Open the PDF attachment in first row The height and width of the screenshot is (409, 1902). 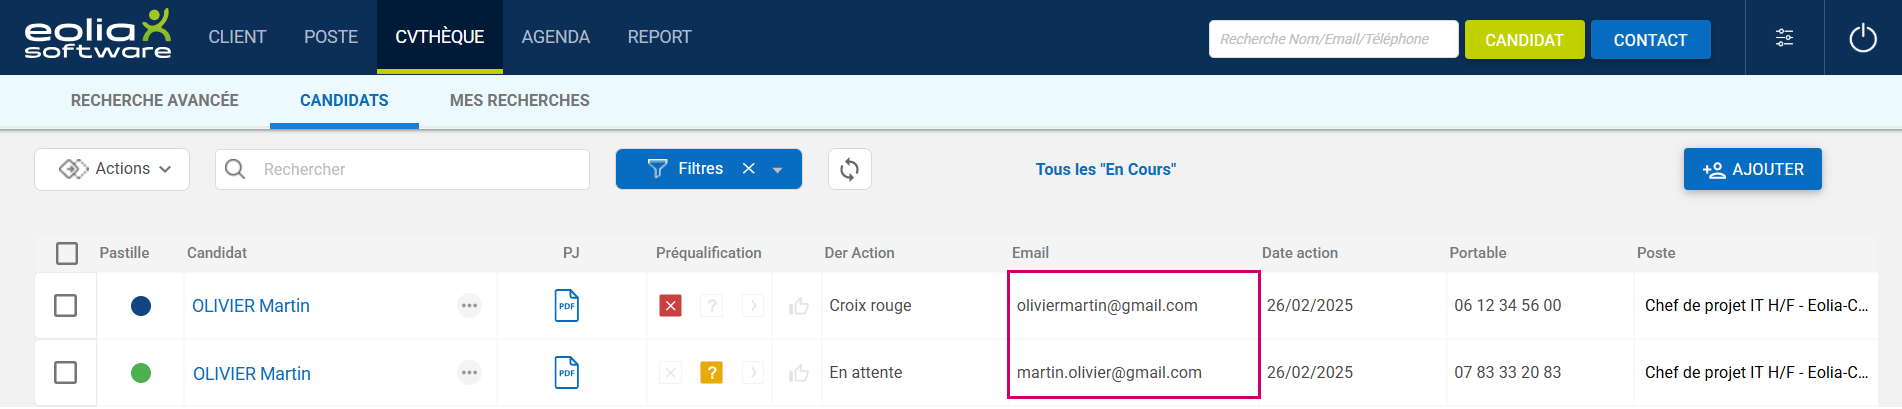567,306
